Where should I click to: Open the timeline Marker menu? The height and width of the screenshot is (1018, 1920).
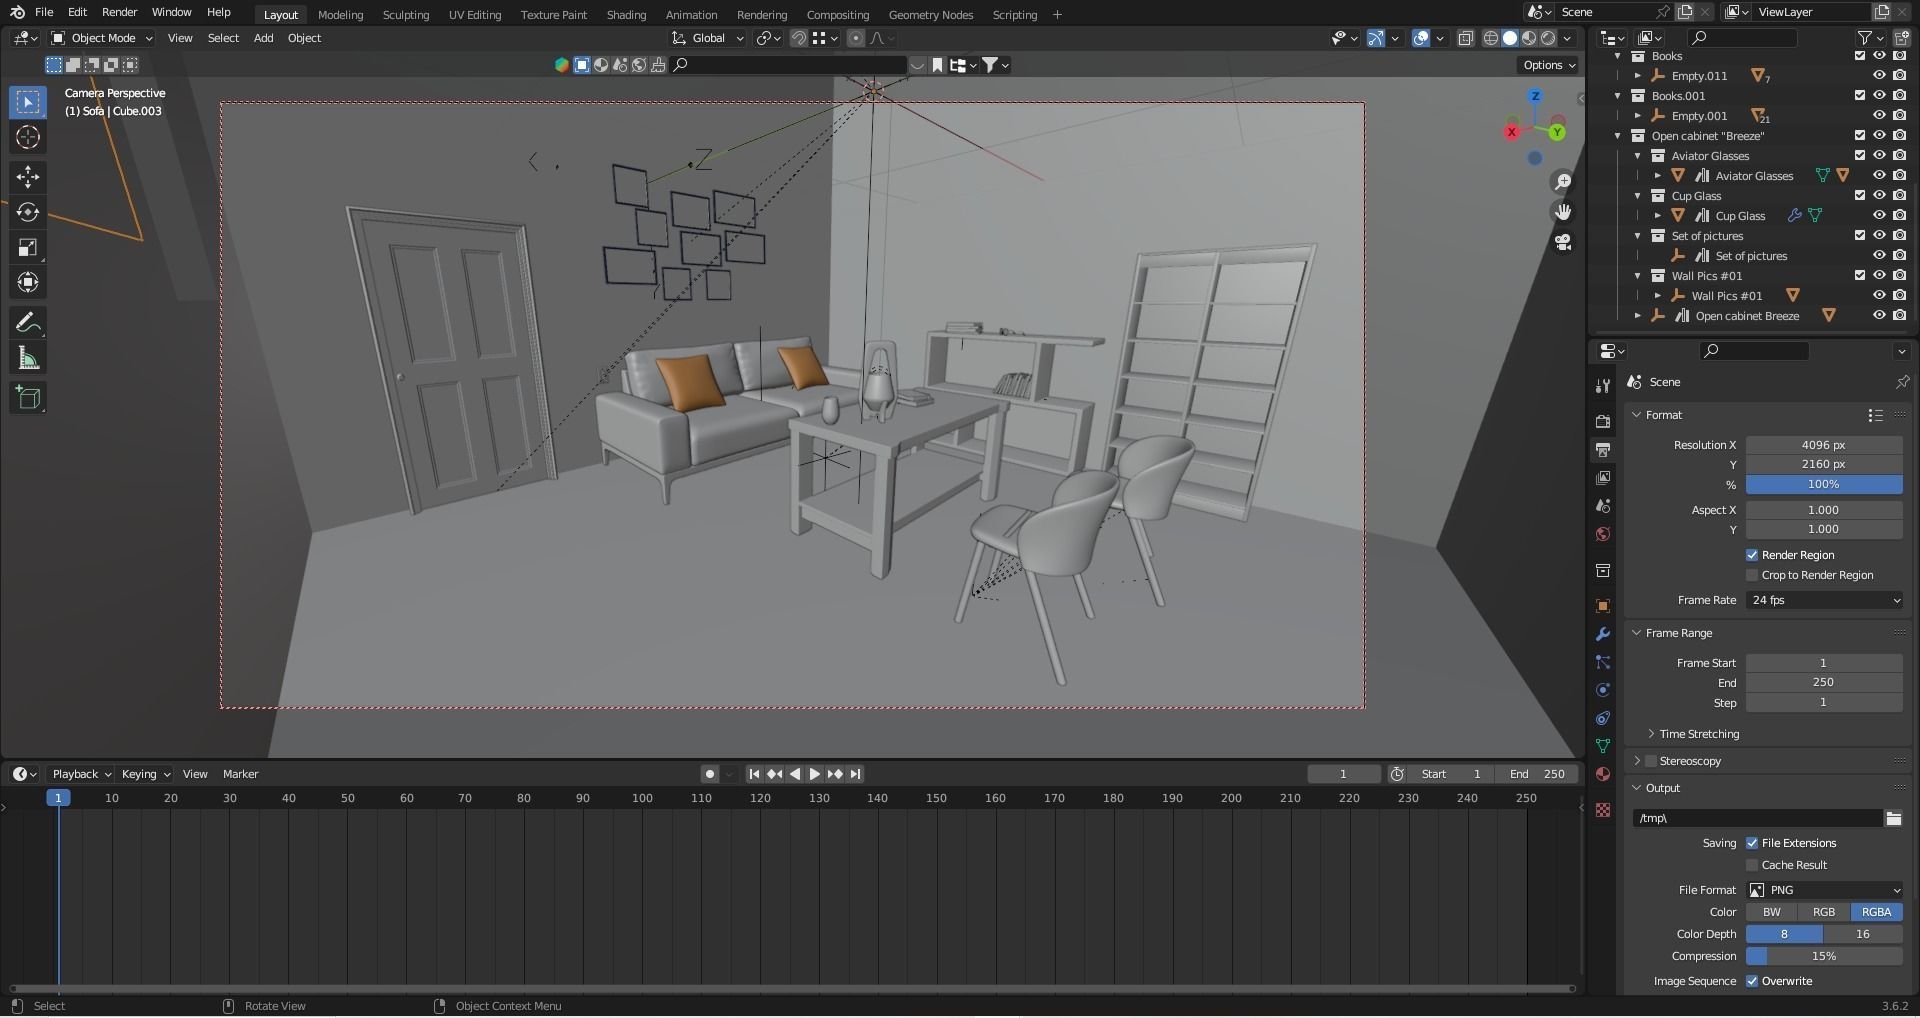tap(240, 774)
